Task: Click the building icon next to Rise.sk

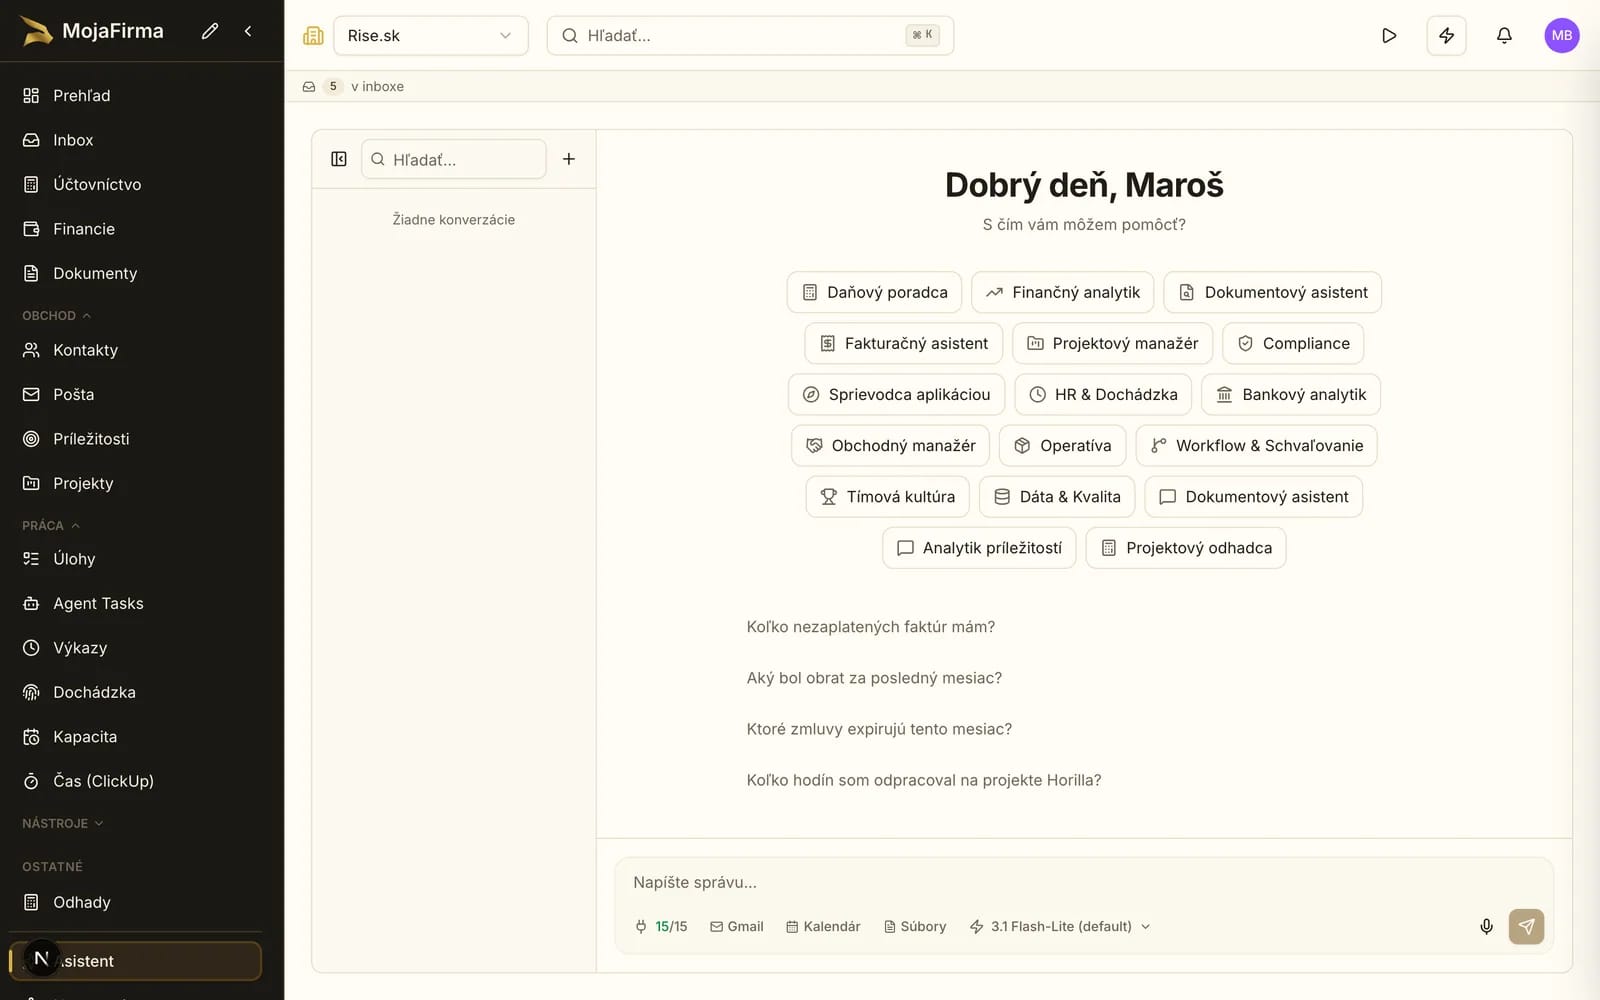Action: point(313,35)
